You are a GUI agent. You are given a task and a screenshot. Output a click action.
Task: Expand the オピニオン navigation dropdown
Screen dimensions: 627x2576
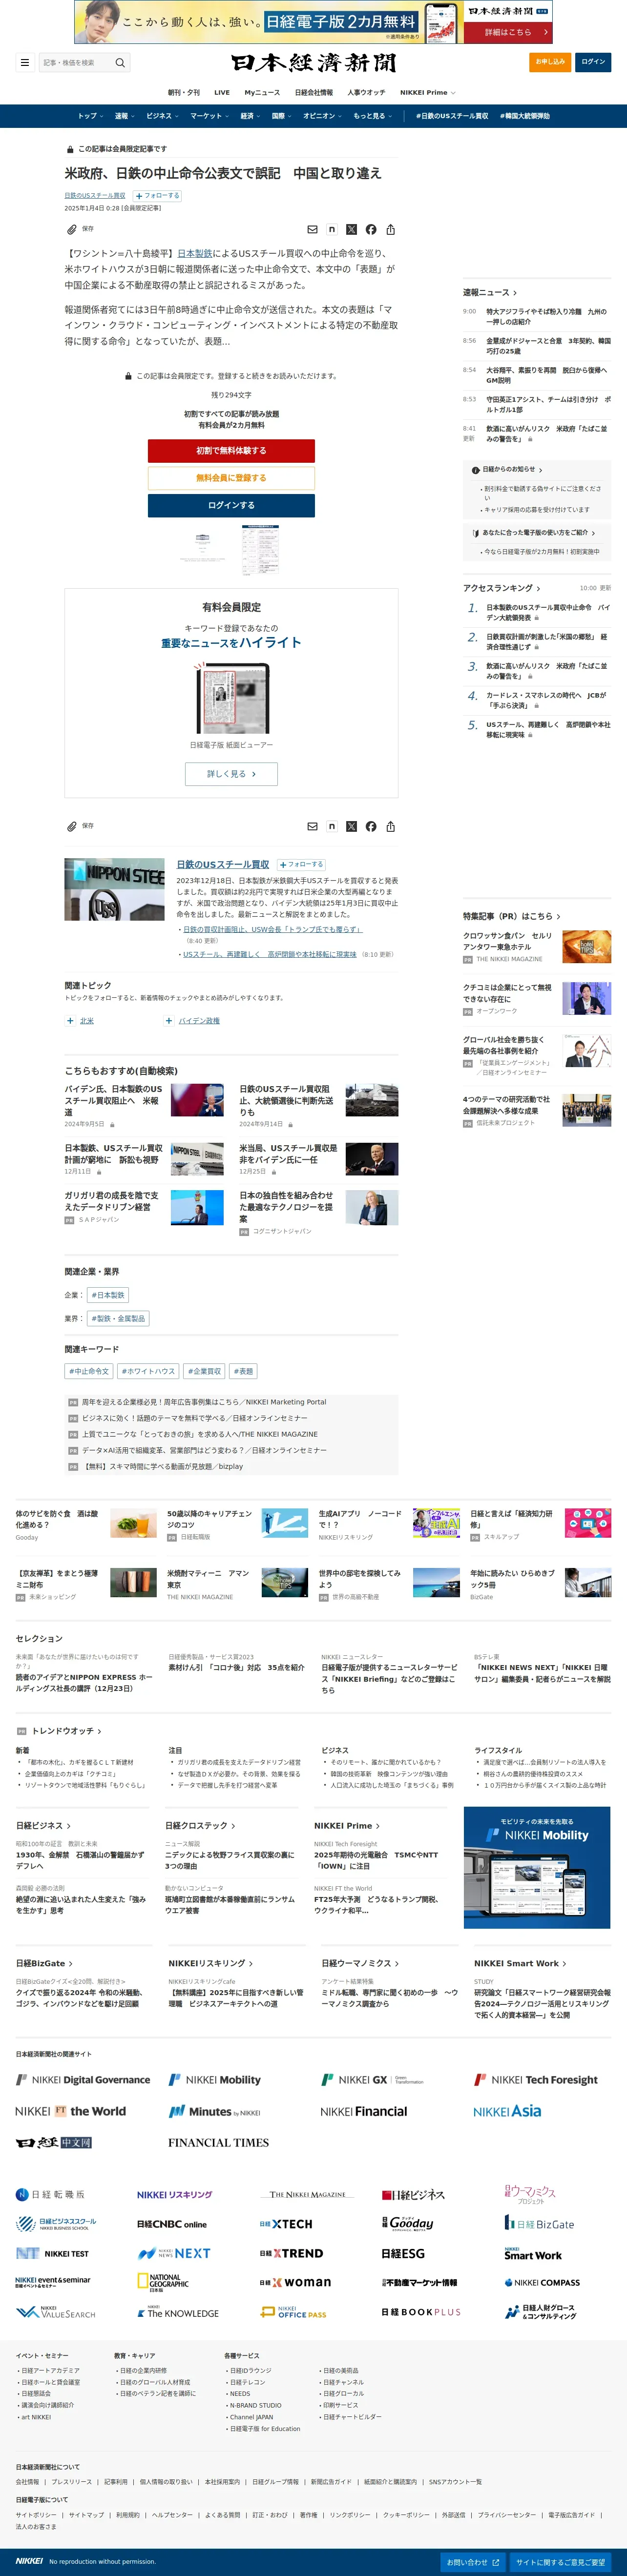click(322, 116)
